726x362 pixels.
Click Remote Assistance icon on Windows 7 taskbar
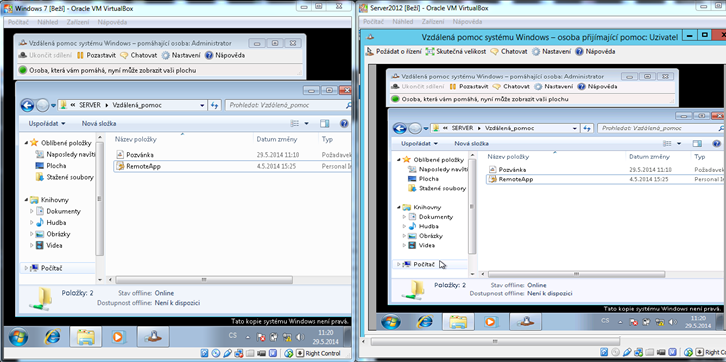(x=153, y=337)
